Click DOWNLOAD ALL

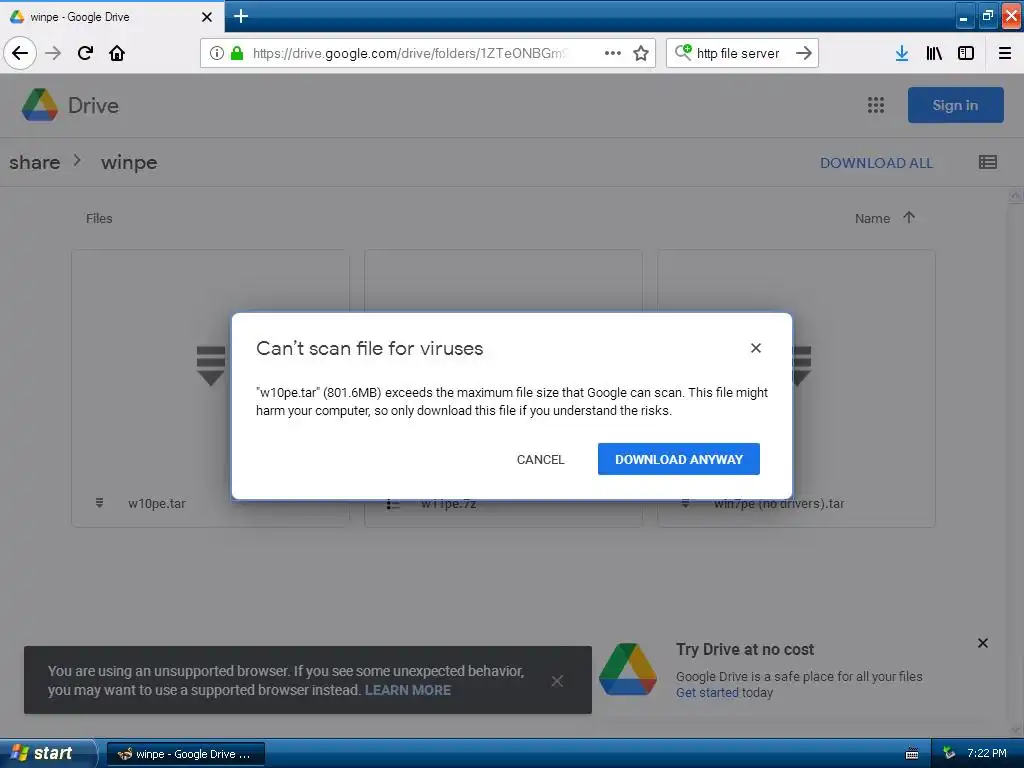point(876,163)
